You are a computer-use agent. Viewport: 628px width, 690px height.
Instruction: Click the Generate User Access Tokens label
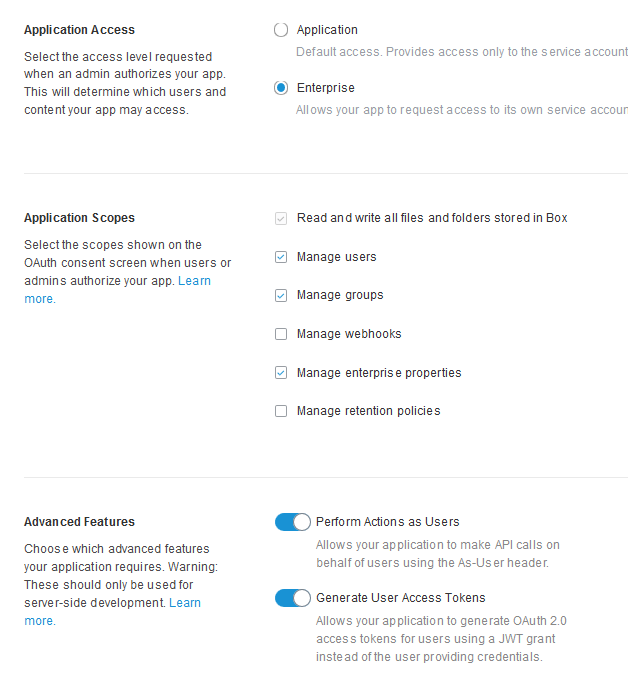pos(400,598)
